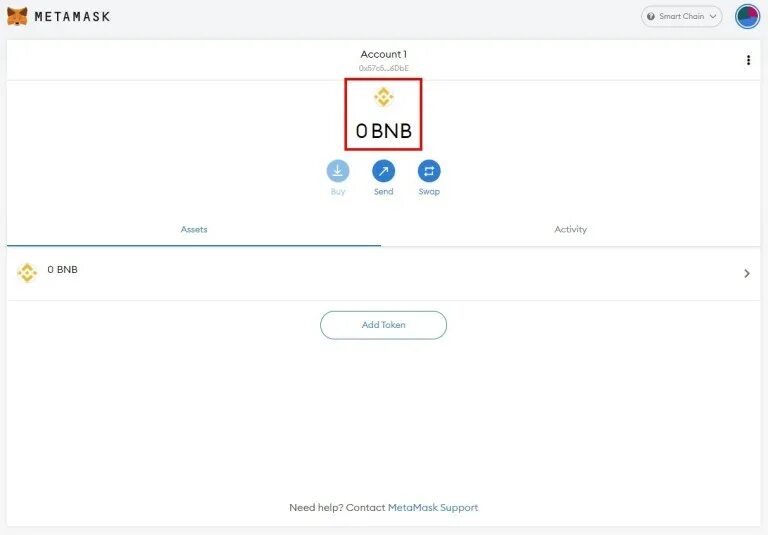Click the Swap icon button

click(429, 171)
